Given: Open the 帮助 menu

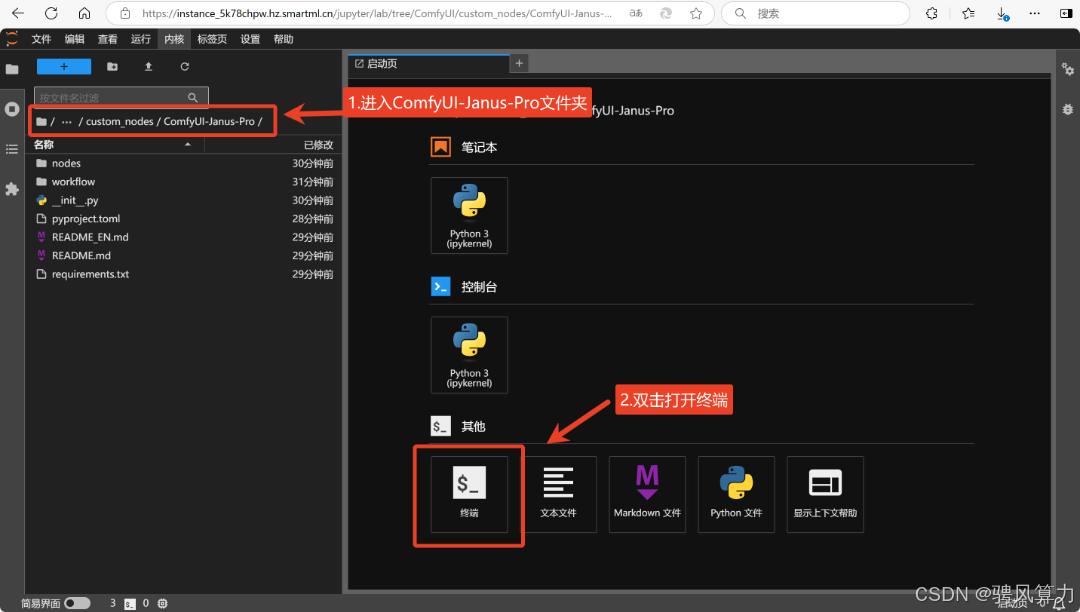Looking at the screenshot, I should [283, 39].
